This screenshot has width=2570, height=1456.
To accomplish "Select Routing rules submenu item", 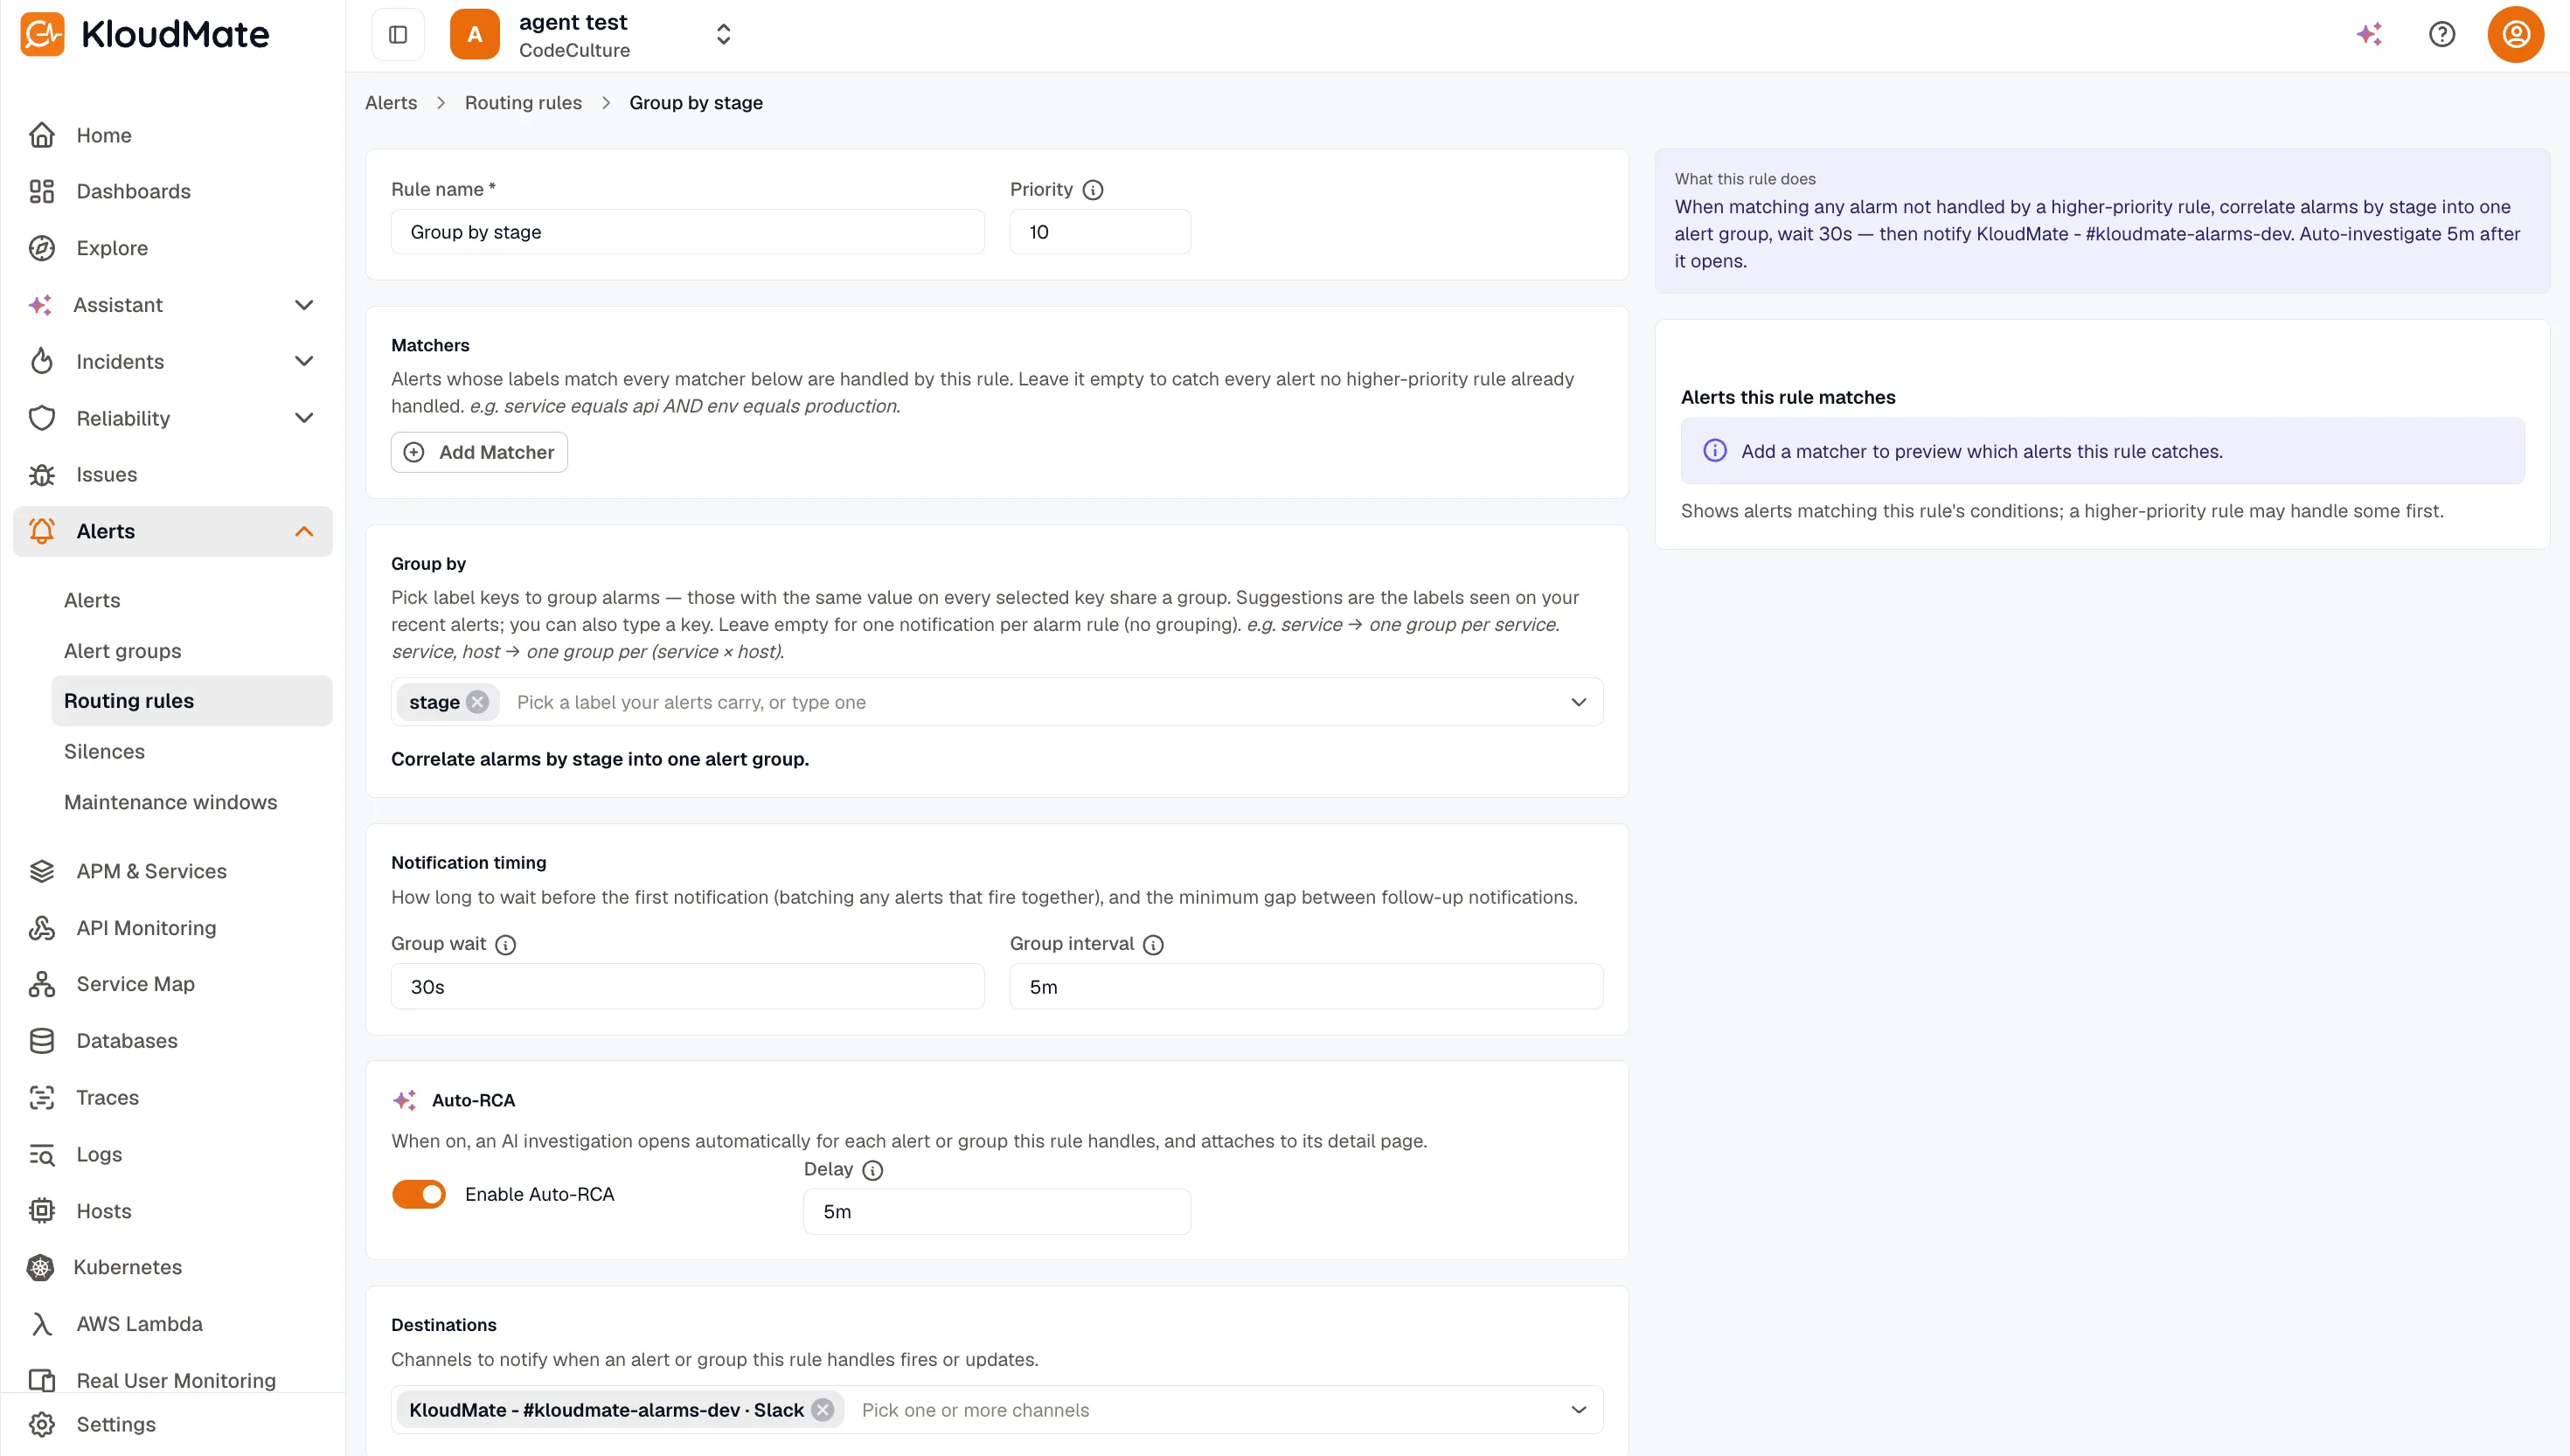I will [x=192, y=701].
